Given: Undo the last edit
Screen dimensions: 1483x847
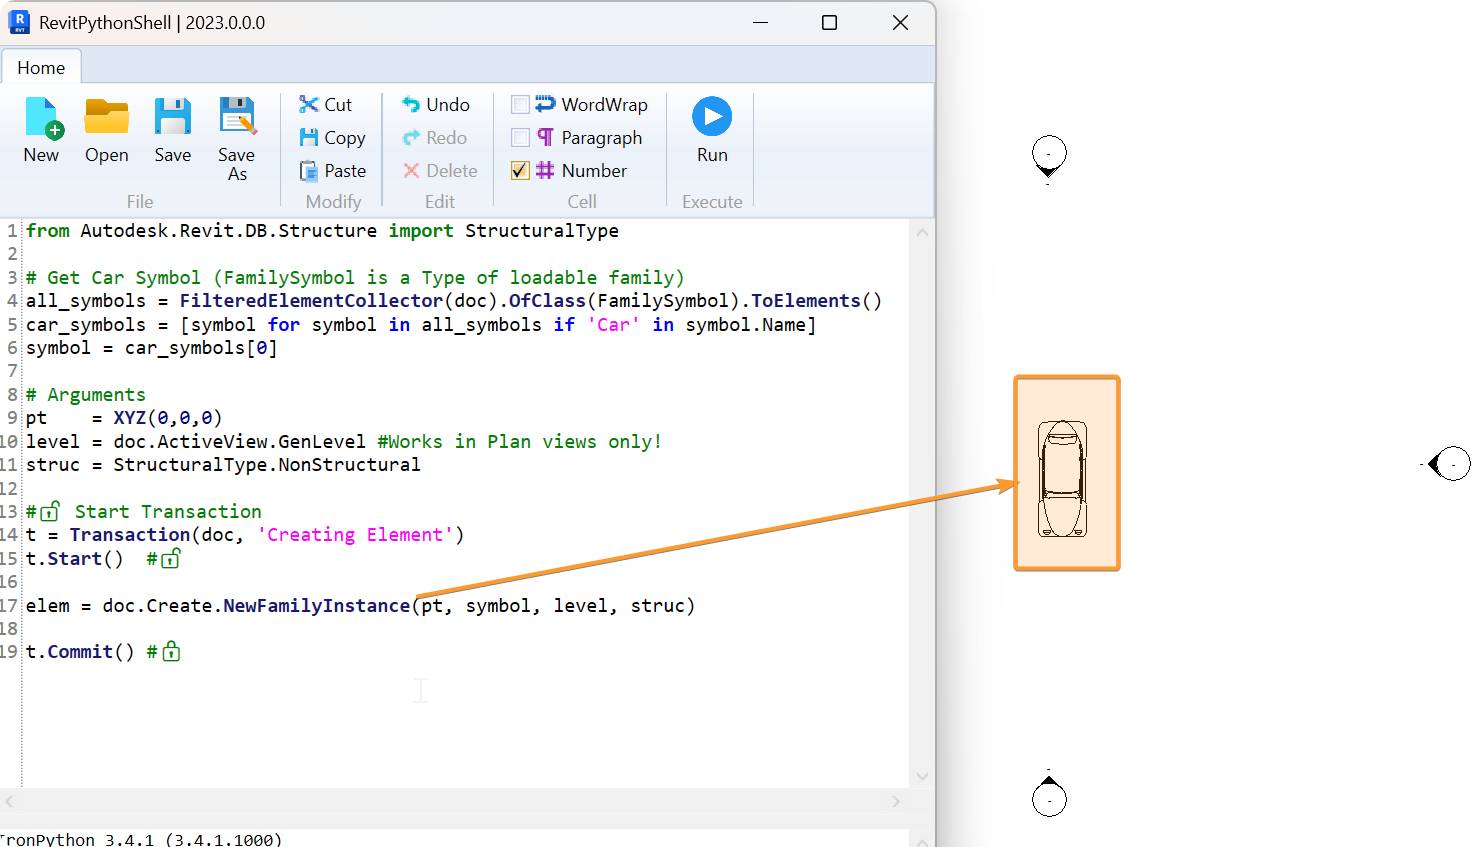Looking at the screenshot, I should [x=435, y=104].
